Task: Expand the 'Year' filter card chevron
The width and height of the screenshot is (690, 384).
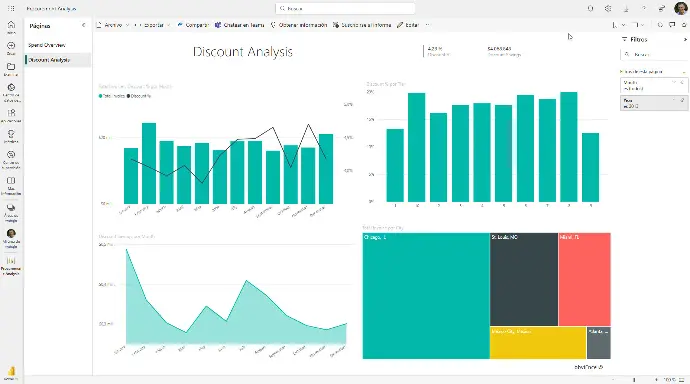Action: (674, 100)
